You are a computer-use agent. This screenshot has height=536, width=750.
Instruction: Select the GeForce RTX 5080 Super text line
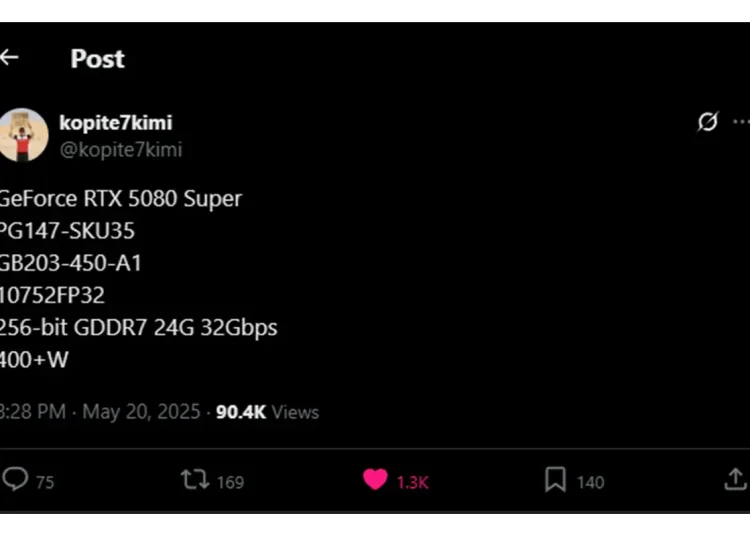pyautogui.click(x=121, y=199)
